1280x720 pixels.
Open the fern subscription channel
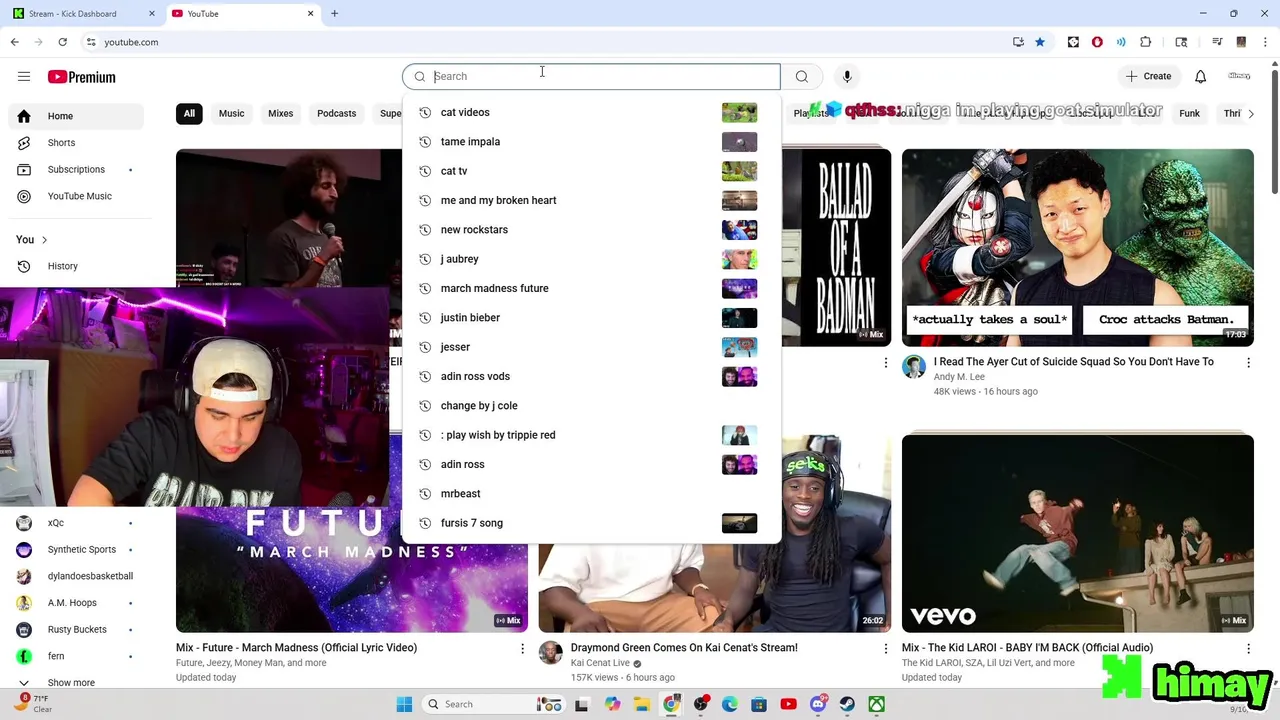click(76, 656)
